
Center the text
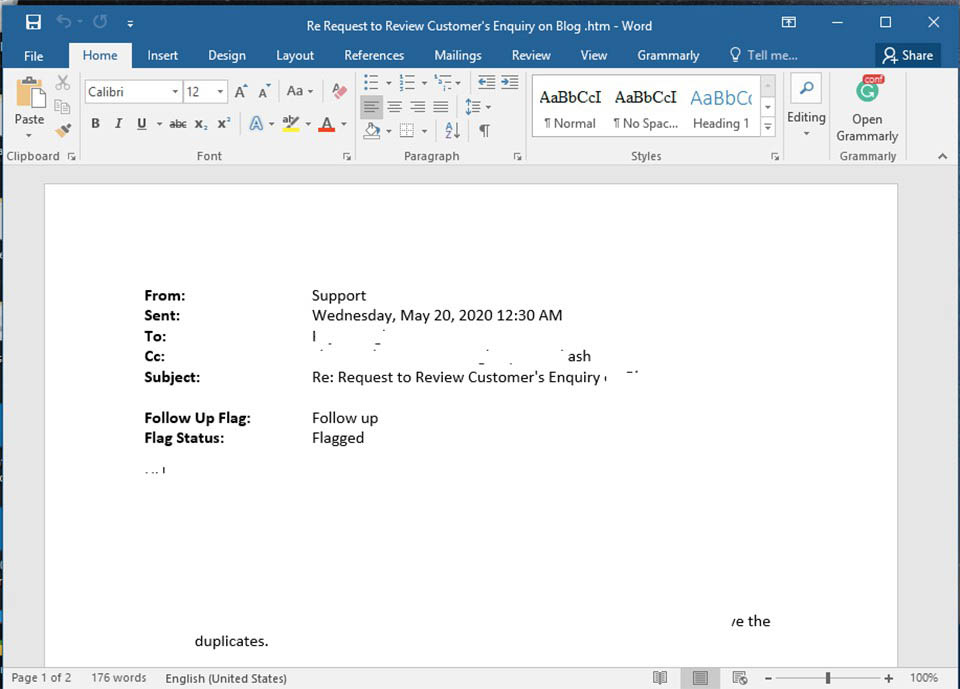pos(395,107)
